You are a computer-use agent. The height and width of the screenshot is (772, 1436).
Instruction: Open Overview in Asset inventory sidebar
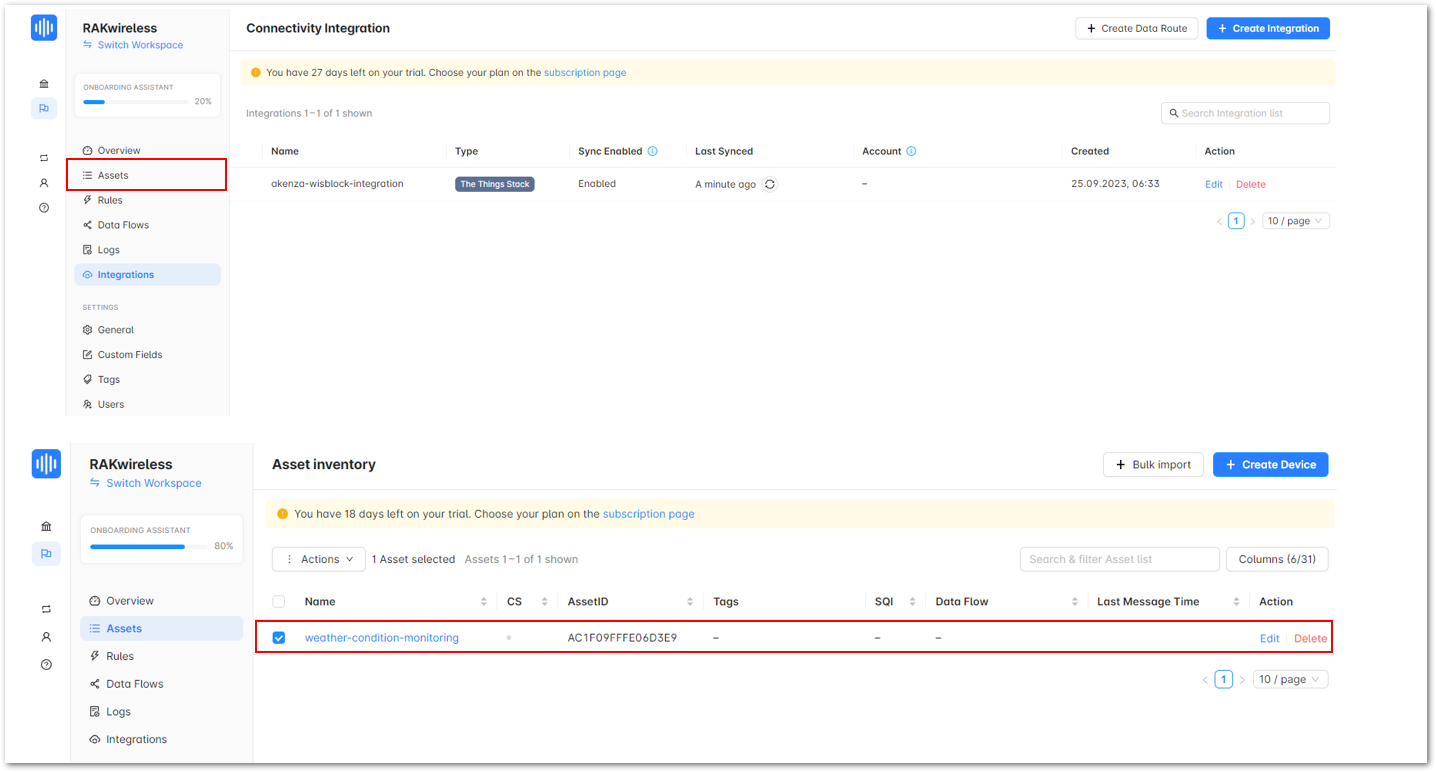tap(161, 601)
